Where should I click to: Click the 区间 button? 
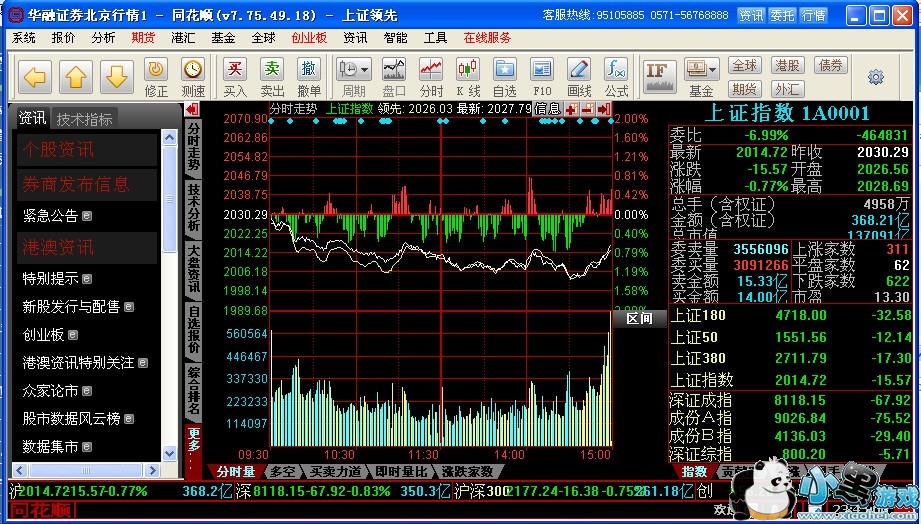[639, 319]
